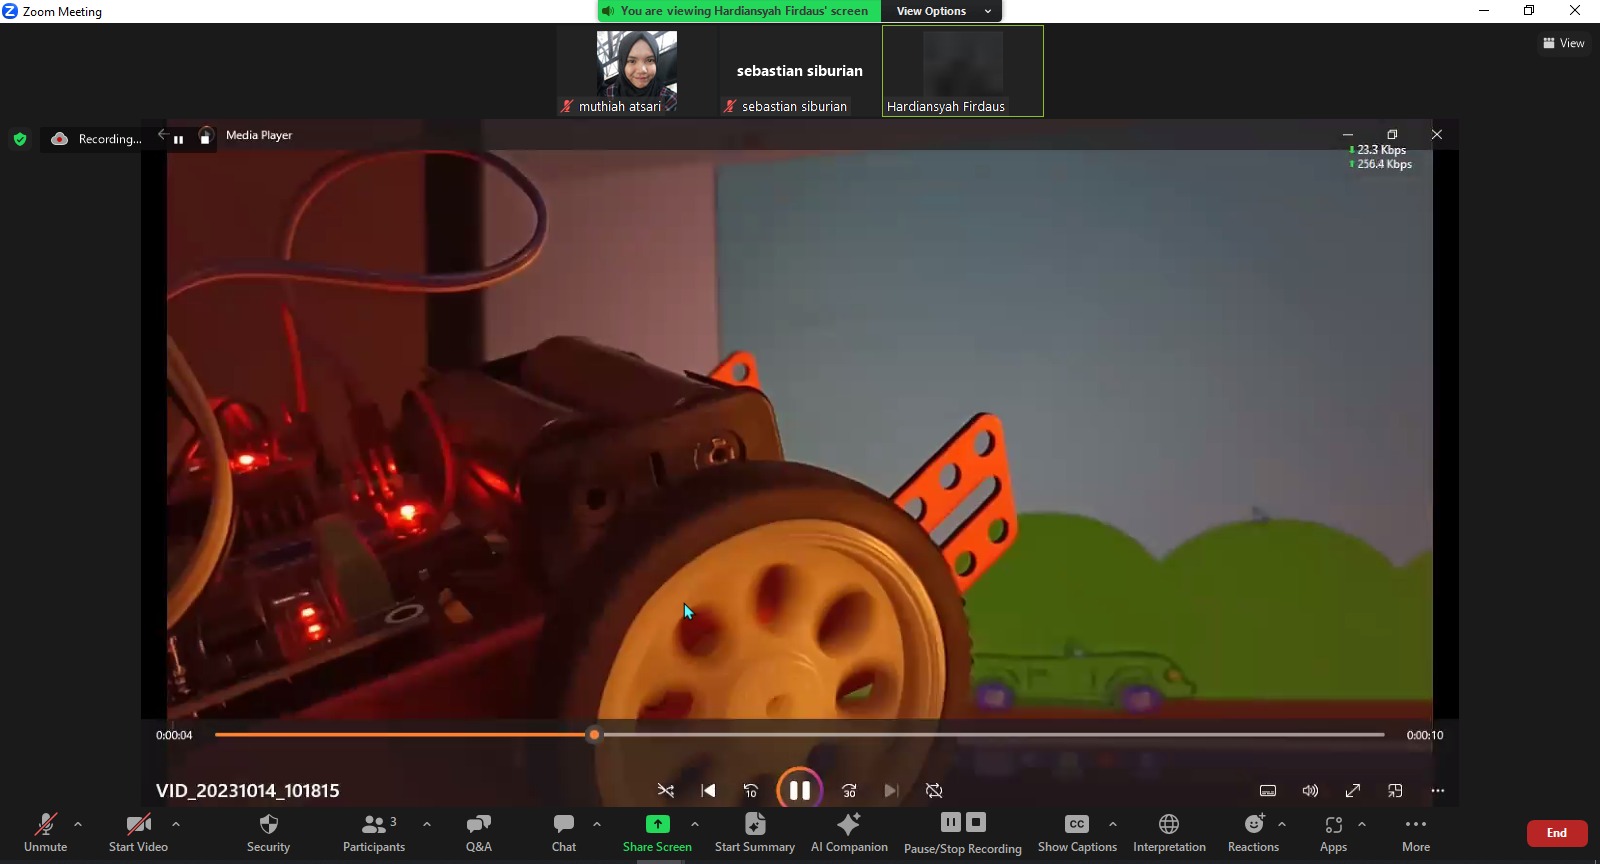Screen dimensions: 1600x864
Task: Click the Media Player back arrow
Action: pyautogui.click(x=162, y=134)
